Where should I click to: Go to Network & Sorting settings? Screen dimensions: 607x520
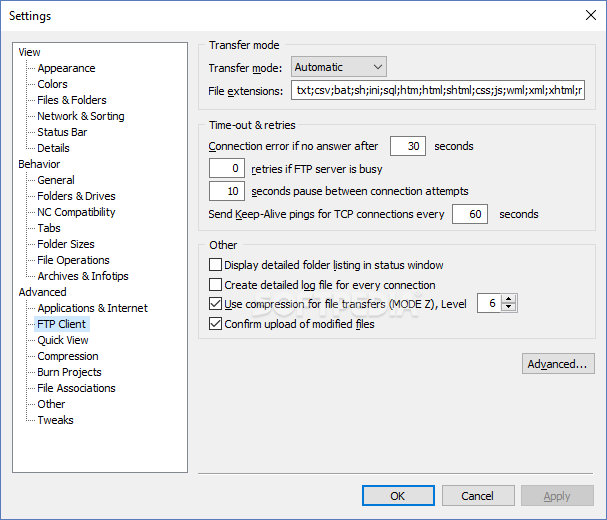pos(81,116)
